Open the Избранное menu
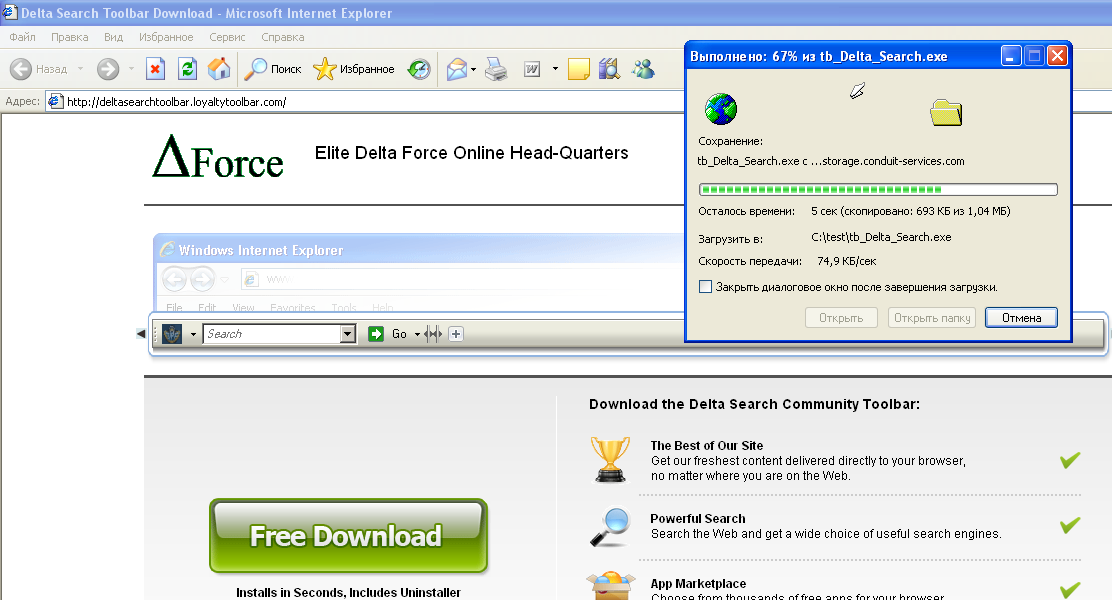Screen dimensions: 1112x600 point(166,37)
